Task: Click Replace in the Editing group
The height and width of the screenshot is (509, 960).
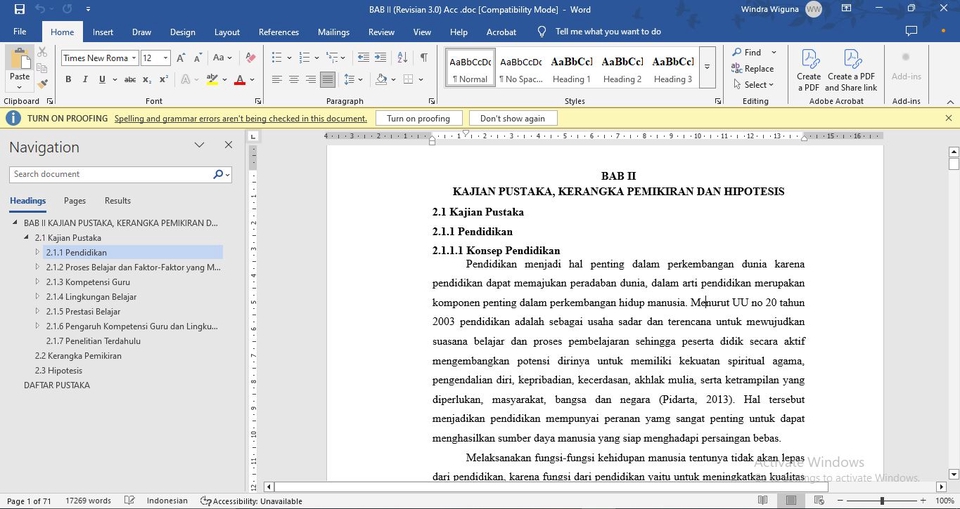Action: coord(753,69)
